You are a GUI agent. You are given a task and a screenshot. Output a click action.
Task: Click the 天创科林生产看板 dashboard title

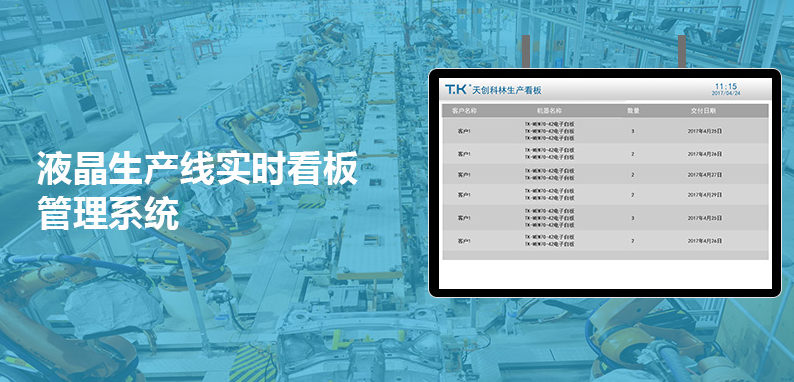[x=506, y=90]
